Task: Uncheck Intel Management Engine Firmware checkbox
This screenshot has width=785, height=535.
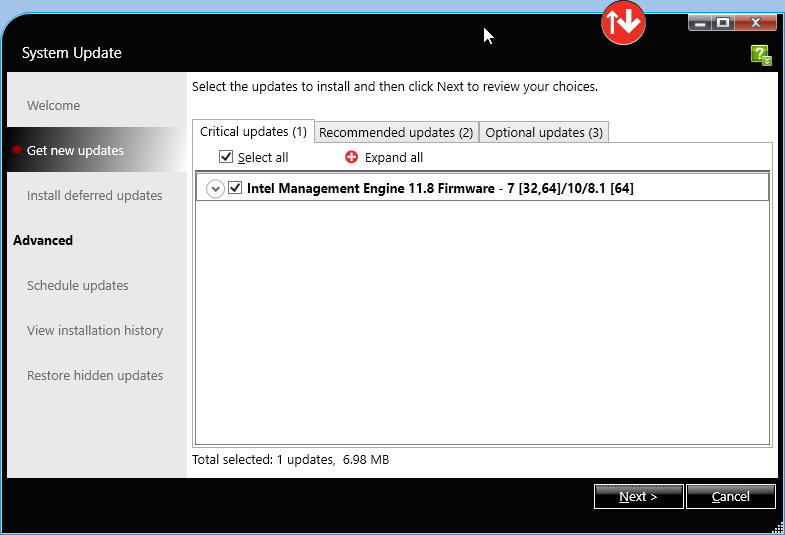Action: [x=235, y=188]
